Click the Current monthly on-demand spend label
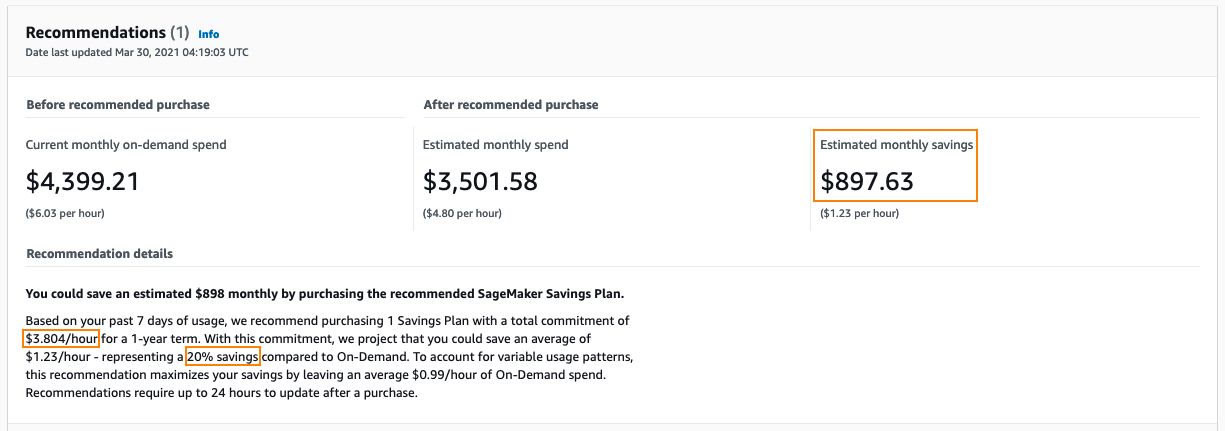1225x431 pixels. coord(126,145)
